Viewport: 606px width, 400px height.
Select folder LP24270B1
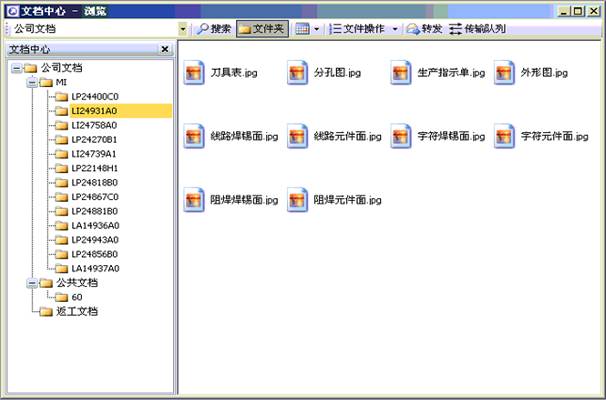[x=94, y=140]
